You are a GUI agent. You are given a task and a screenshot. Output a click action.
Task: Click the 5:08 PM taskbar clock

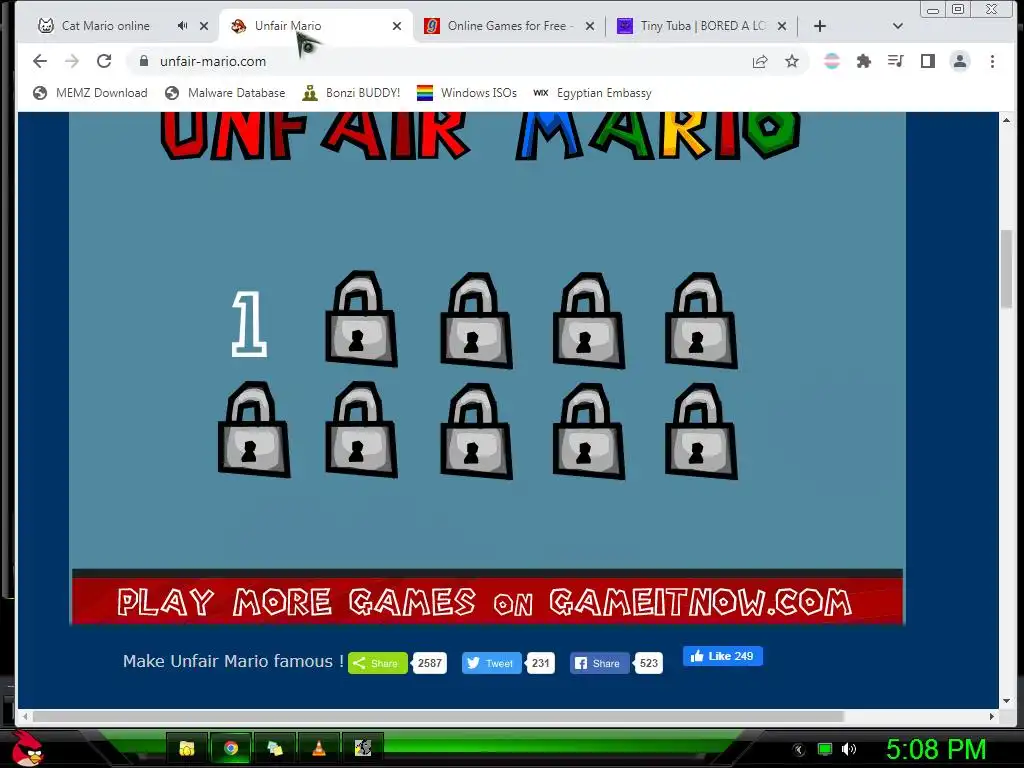(x=936, y=749)
